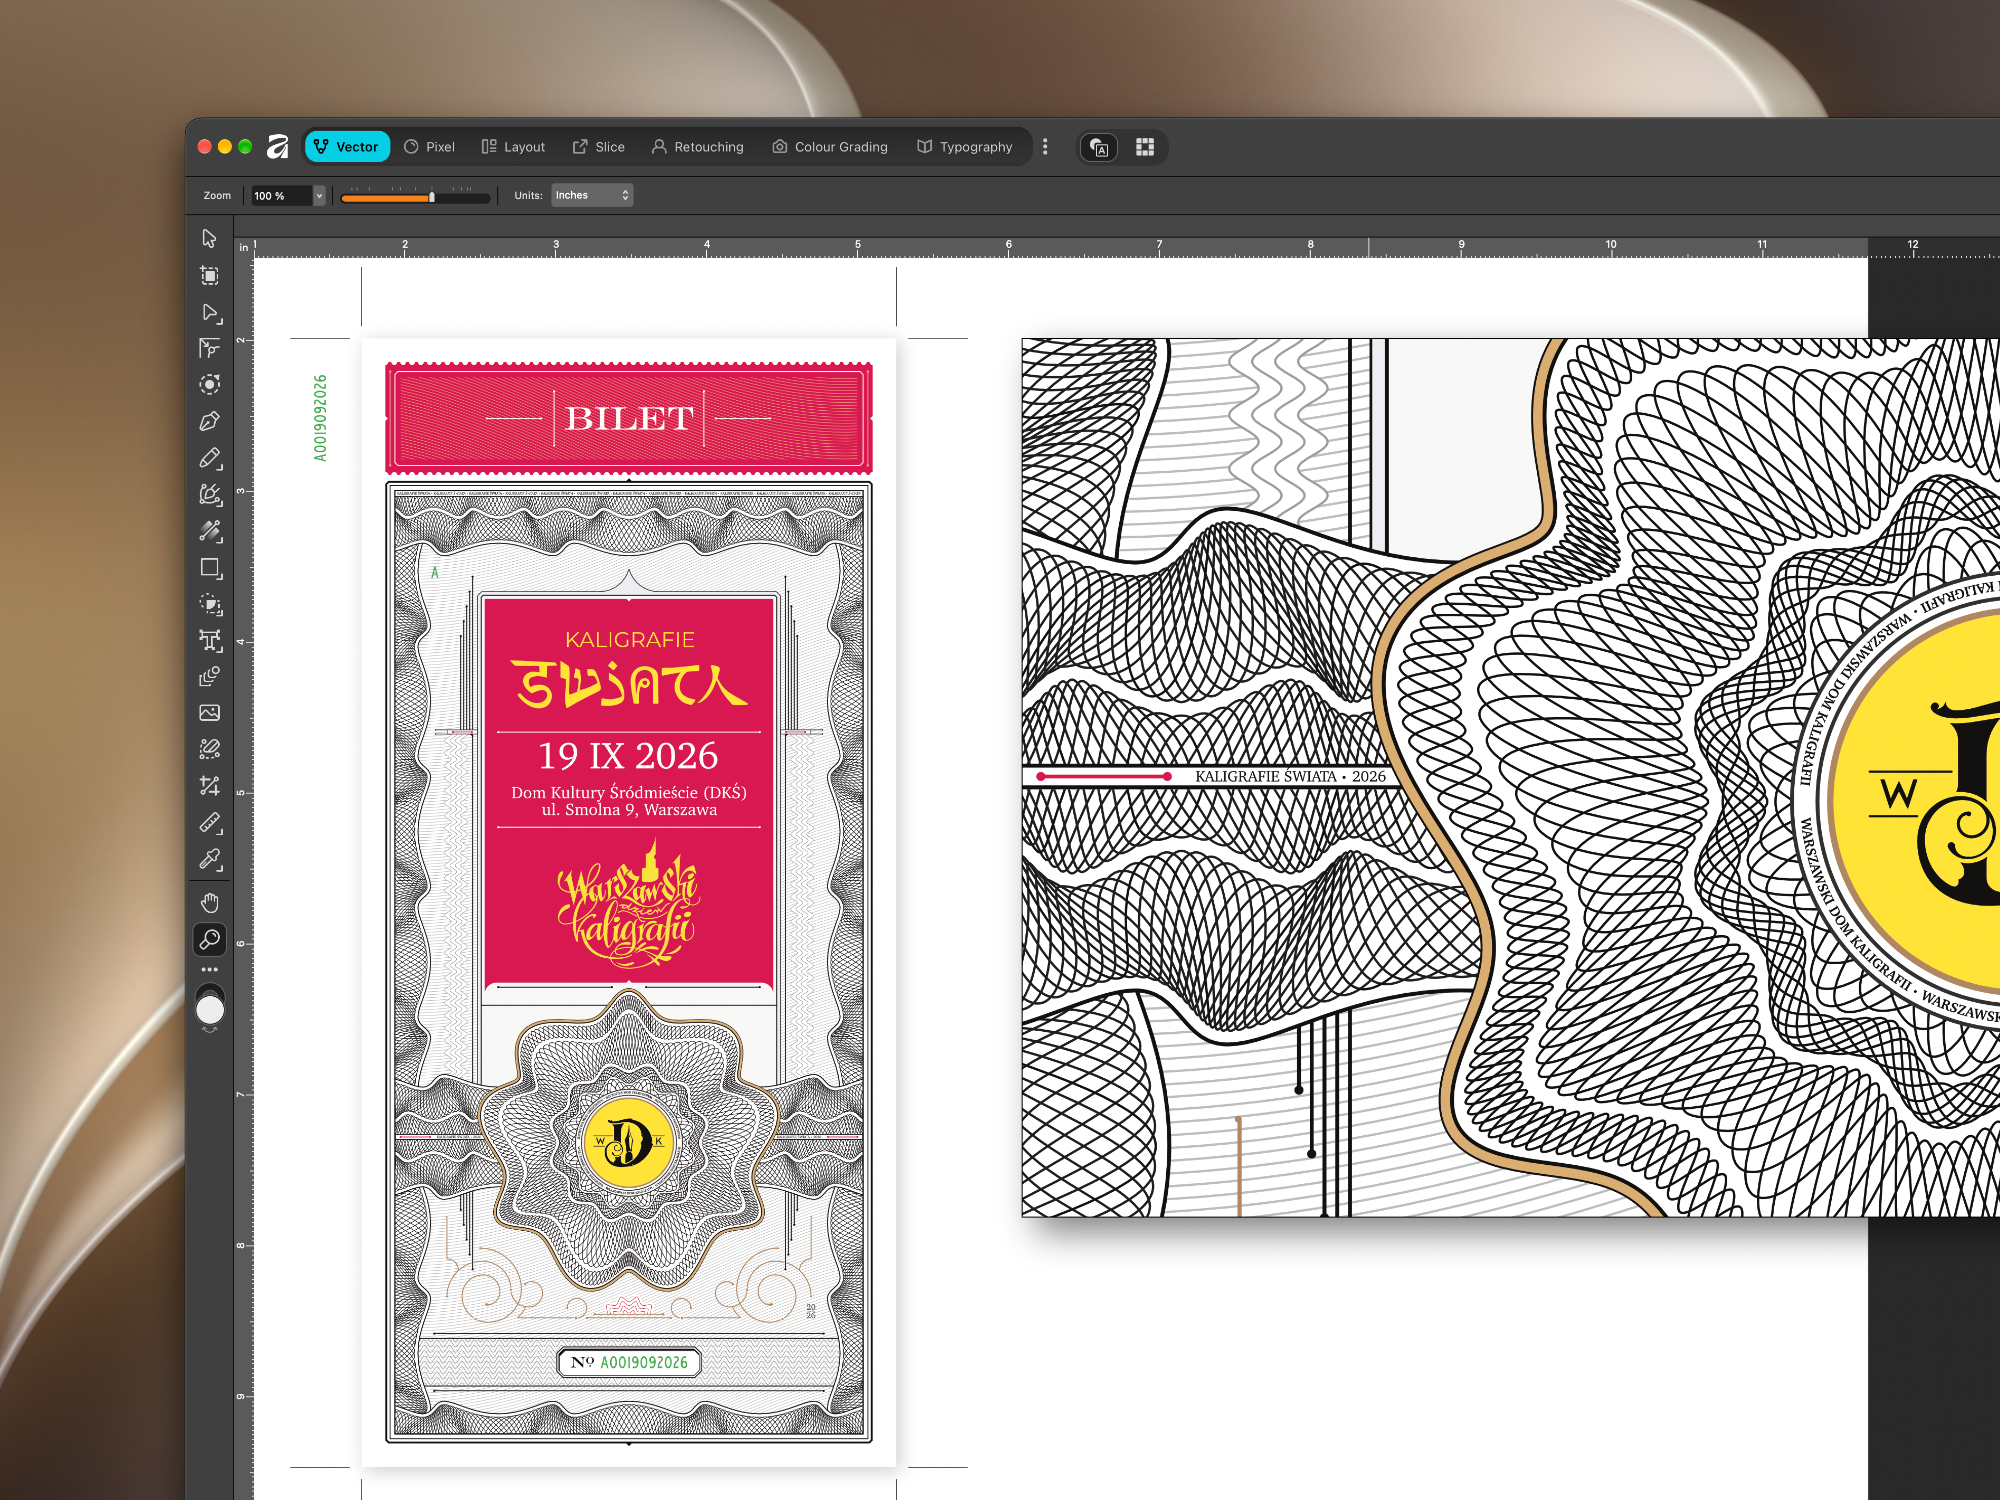Select the Gradient fill tool
The image size is (2000, 1500).
point(209,531)
